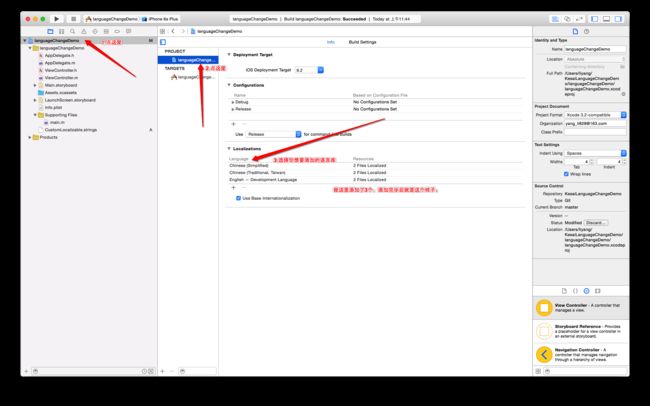Image resolution: width=650 pixels, height=406 pixels.
Task: Open the Report navigator speech-bubble icon
Action: [129, 32]
